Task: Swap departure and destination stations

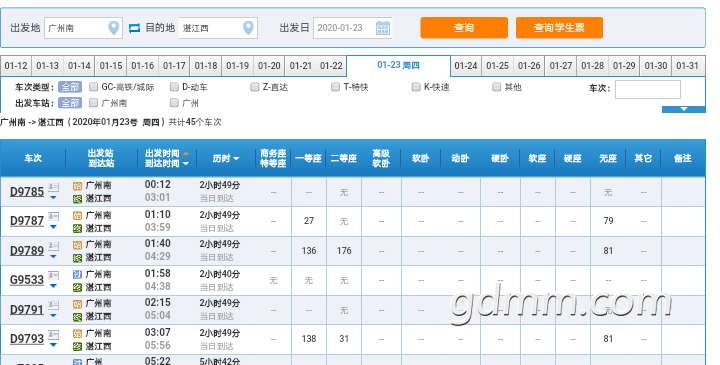Action: (134, 28)
